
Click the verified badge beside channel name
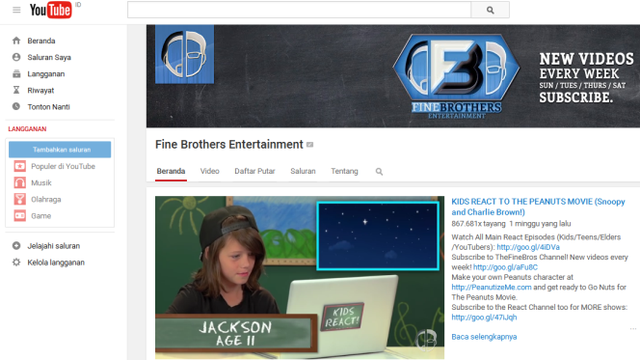(310, 145)
